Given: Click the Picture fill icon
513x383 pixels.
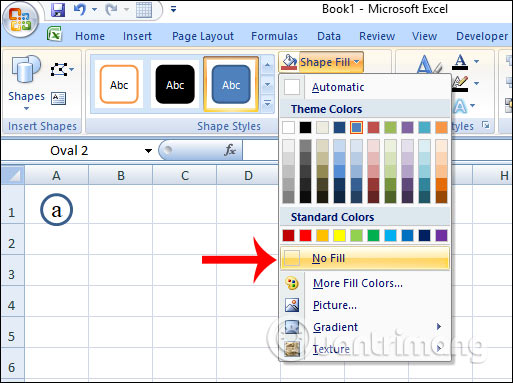Looking at the screenshot, I should click(292, 305).
